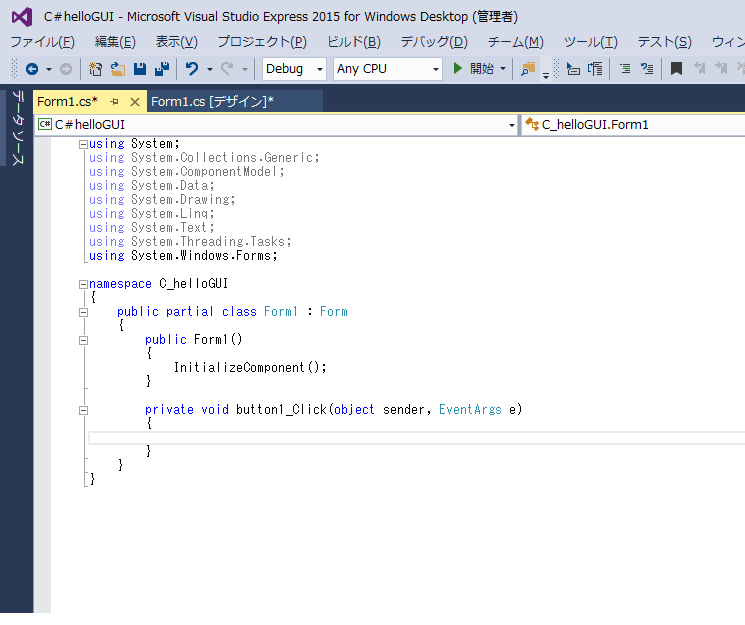
Task: Comment out the selected lines
Action: click(x=626, y=69)
